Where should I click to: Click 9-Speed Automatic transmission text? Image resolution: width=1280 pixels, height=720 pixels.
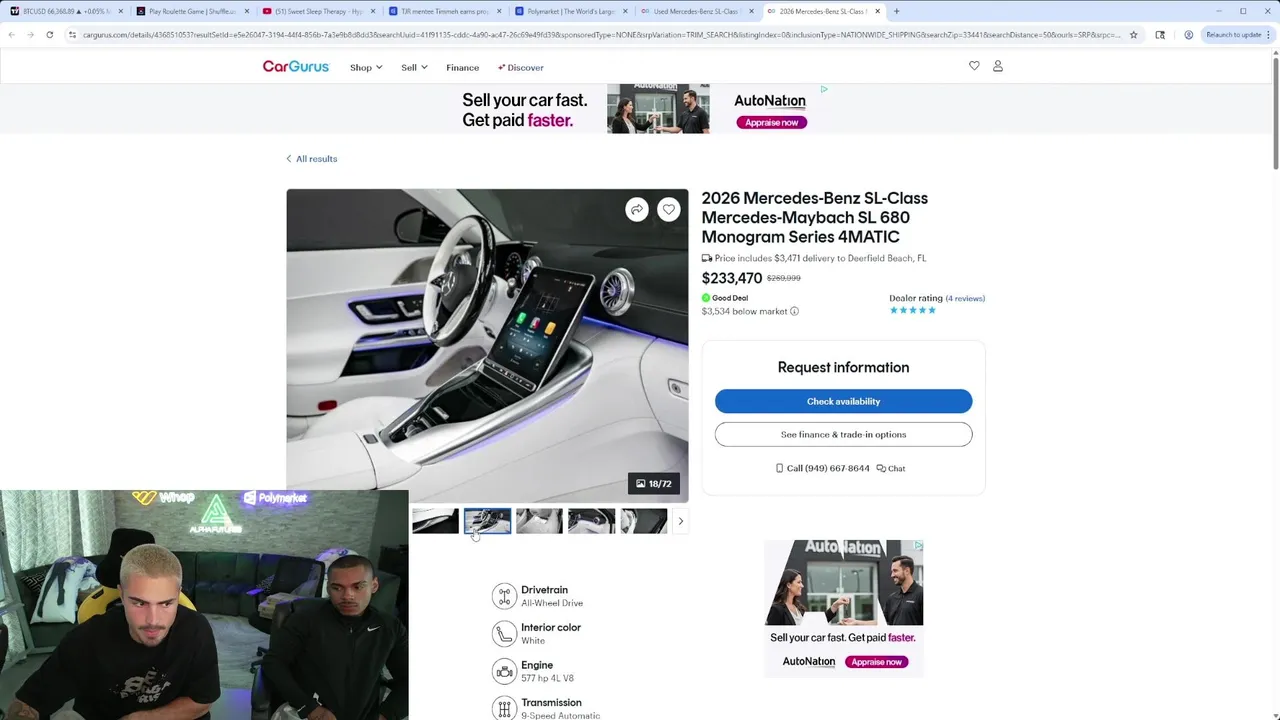point(560,715)
